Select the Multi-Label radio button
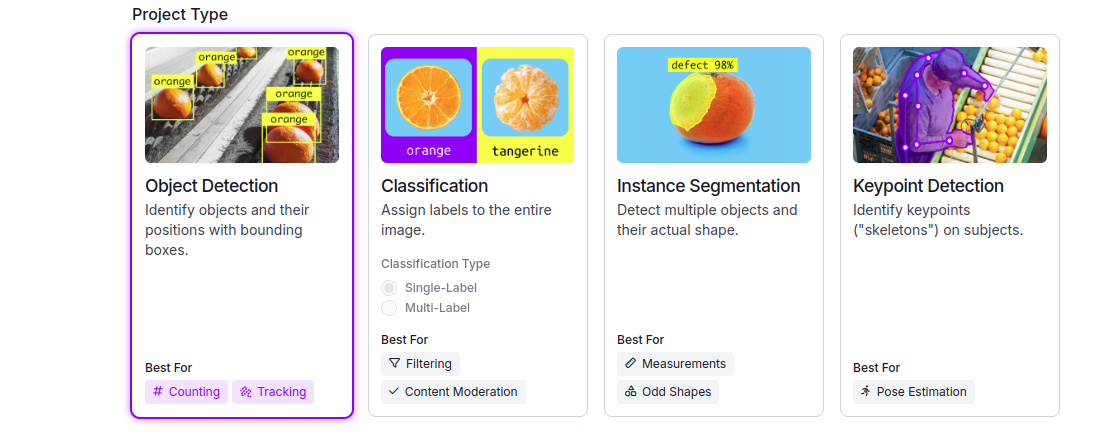This screenshot has width=1097, height=434. coord(389,308)
